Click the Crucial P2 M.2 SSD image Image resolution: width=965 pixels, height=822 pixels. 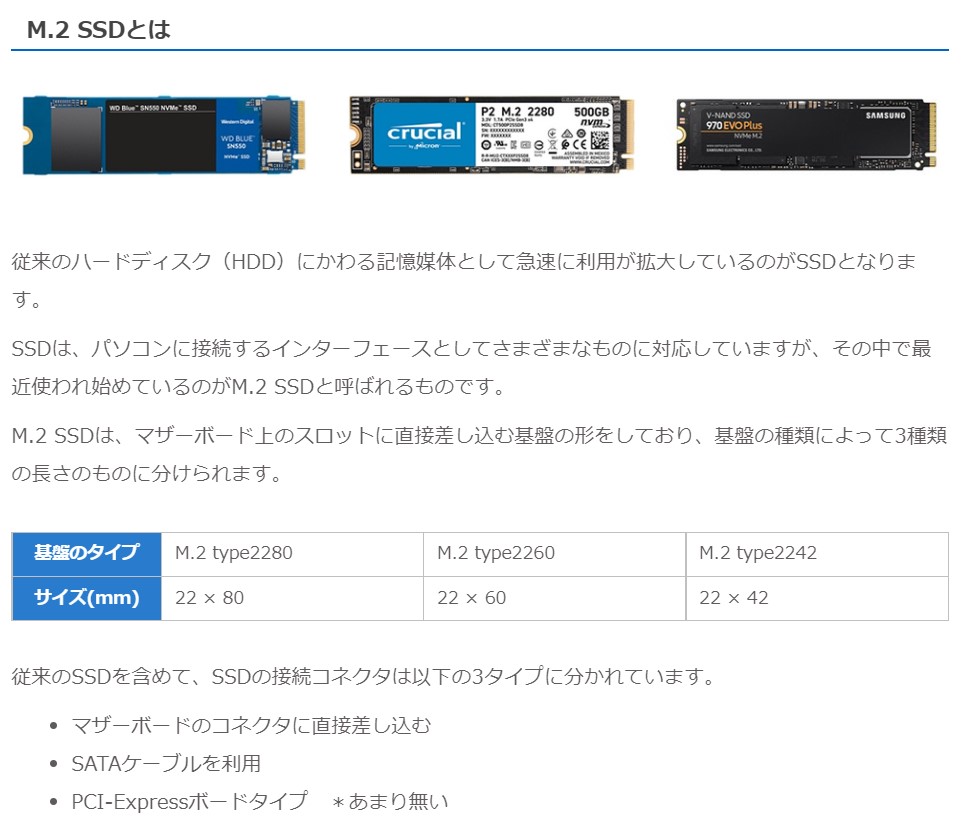[x=492, y=134]
